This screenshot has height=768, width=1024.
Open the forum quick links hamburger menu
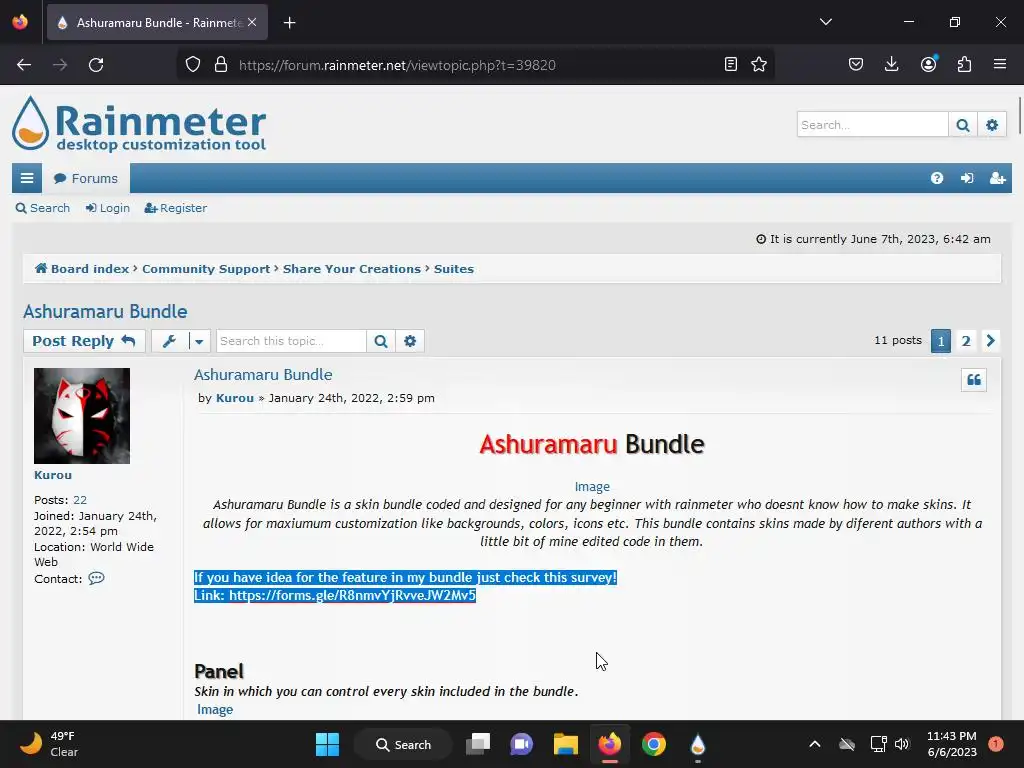click(x=27, y=178)
